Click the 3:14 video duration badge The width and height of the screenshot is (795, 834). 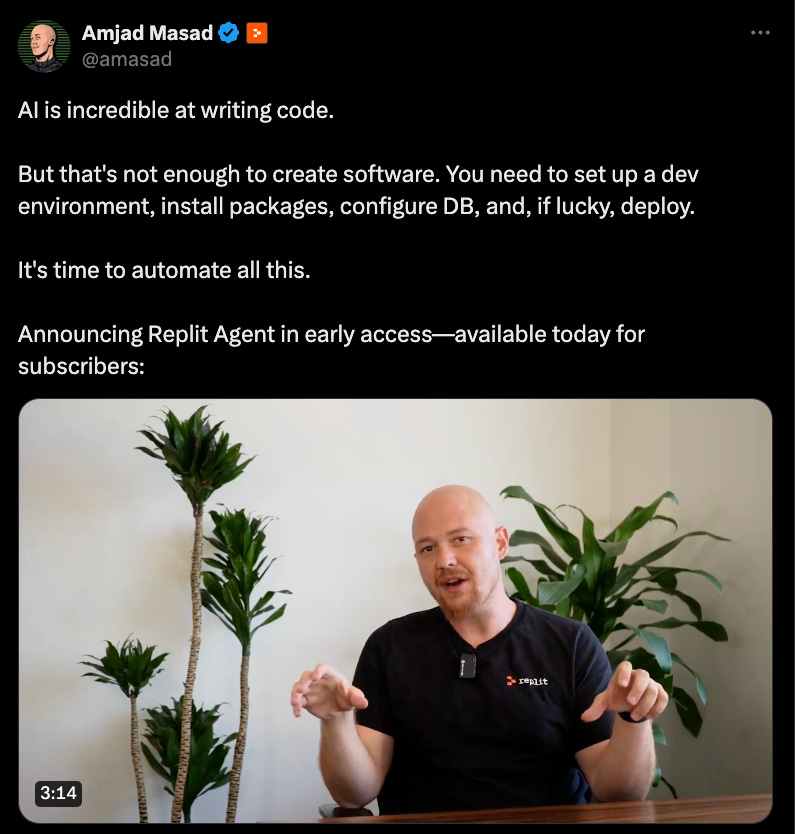pyautogui.click(x=58, y=793)
